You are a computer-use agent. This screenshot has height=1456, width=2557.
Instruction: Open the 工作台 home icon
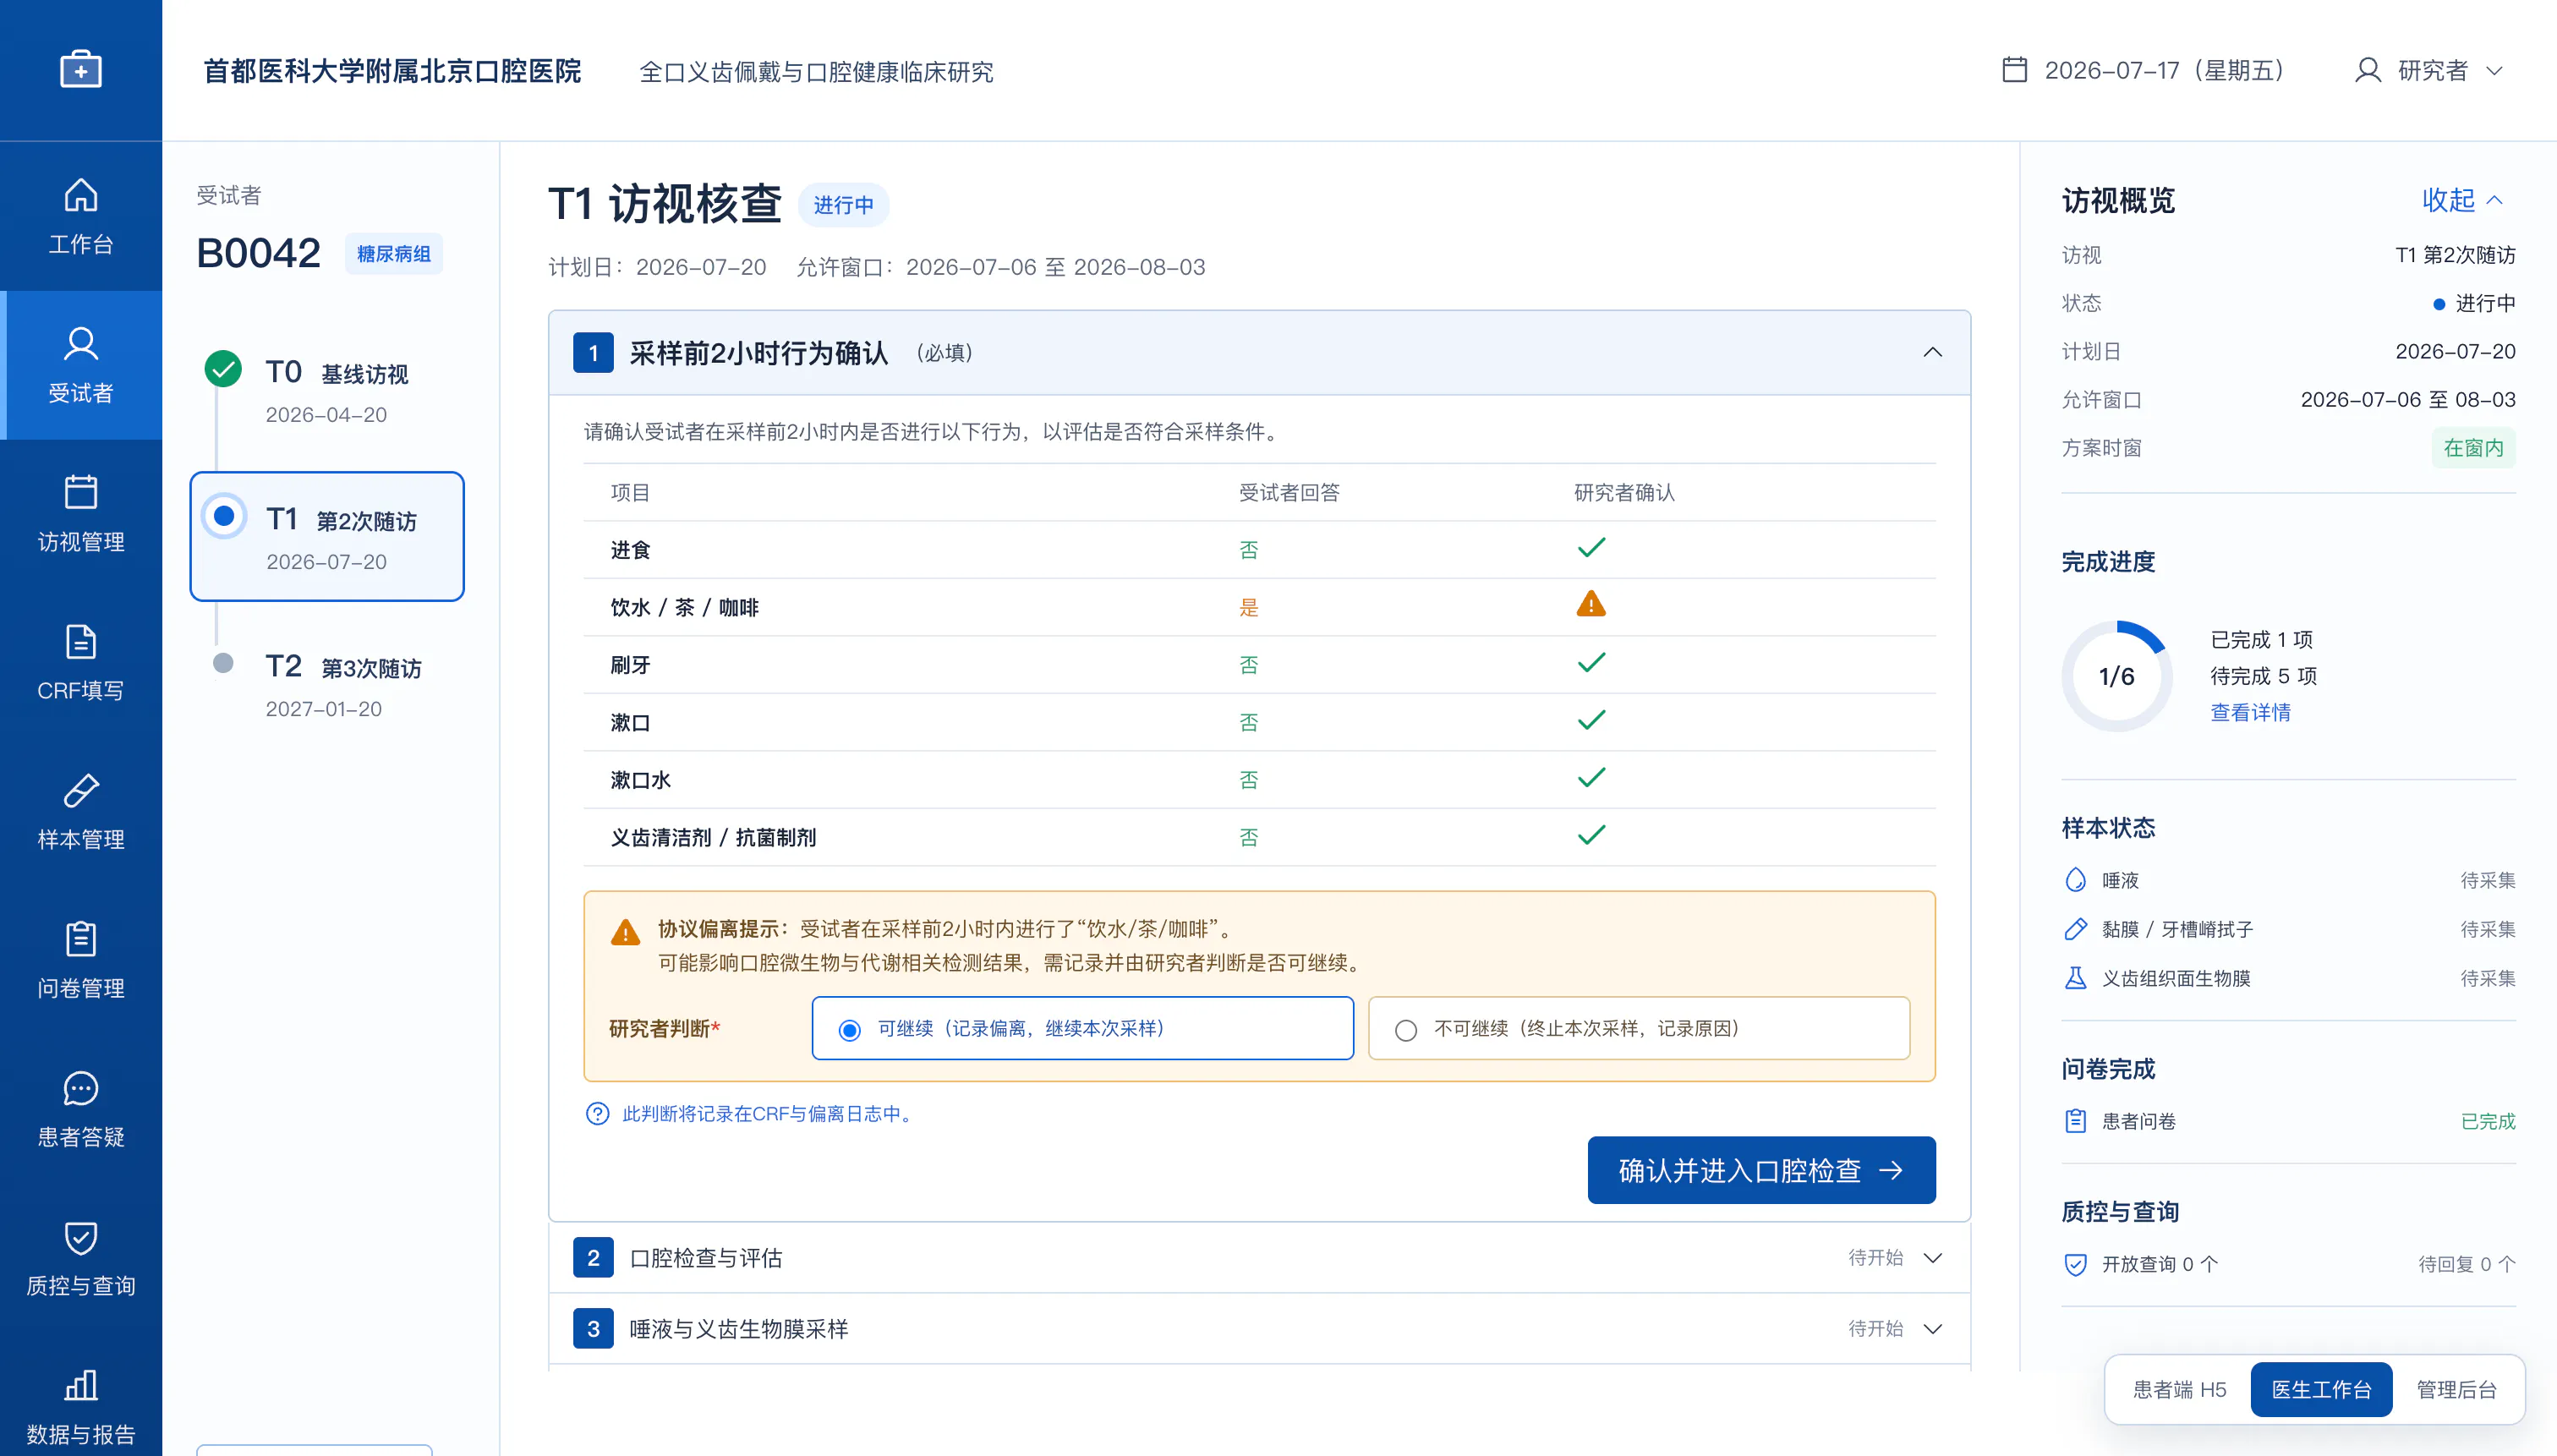pos(81,195)
